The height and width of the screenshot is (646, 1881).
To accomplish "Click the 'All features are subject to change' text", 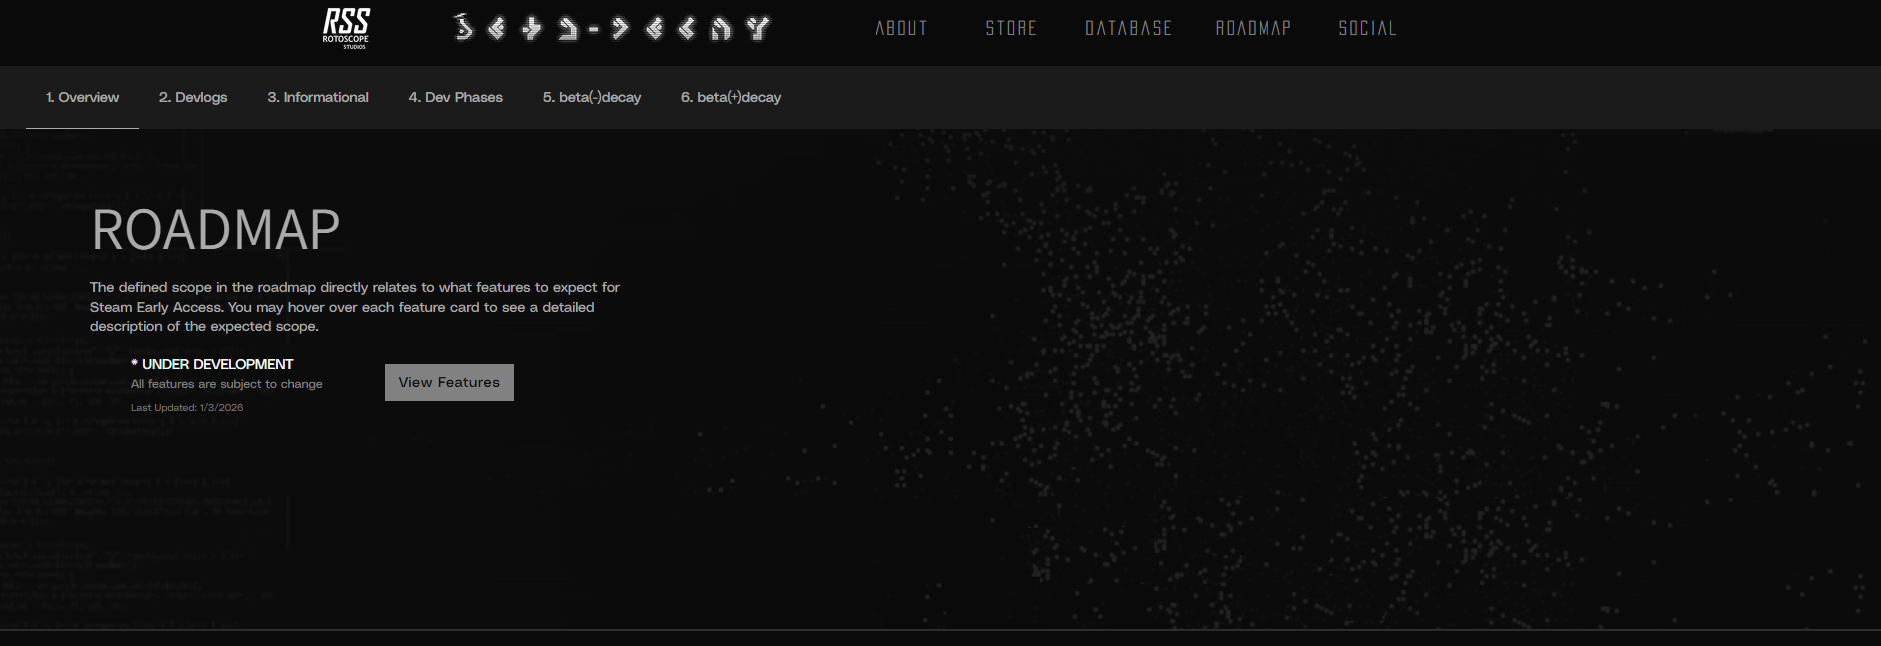I will 227,384.
